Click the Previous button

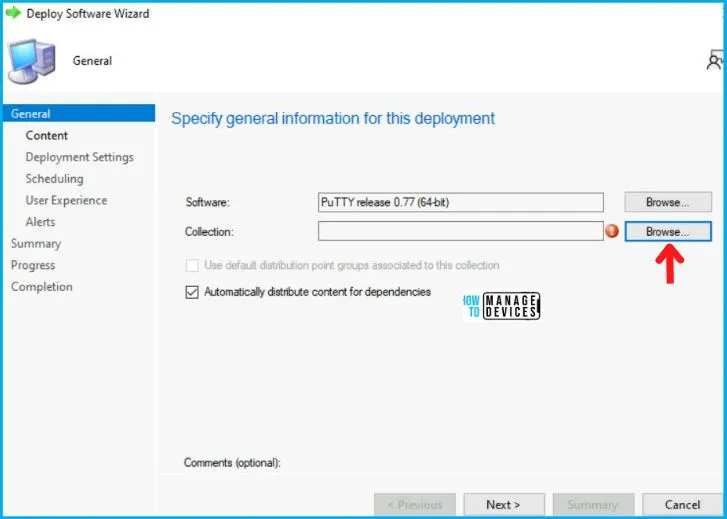coord(415,505)
